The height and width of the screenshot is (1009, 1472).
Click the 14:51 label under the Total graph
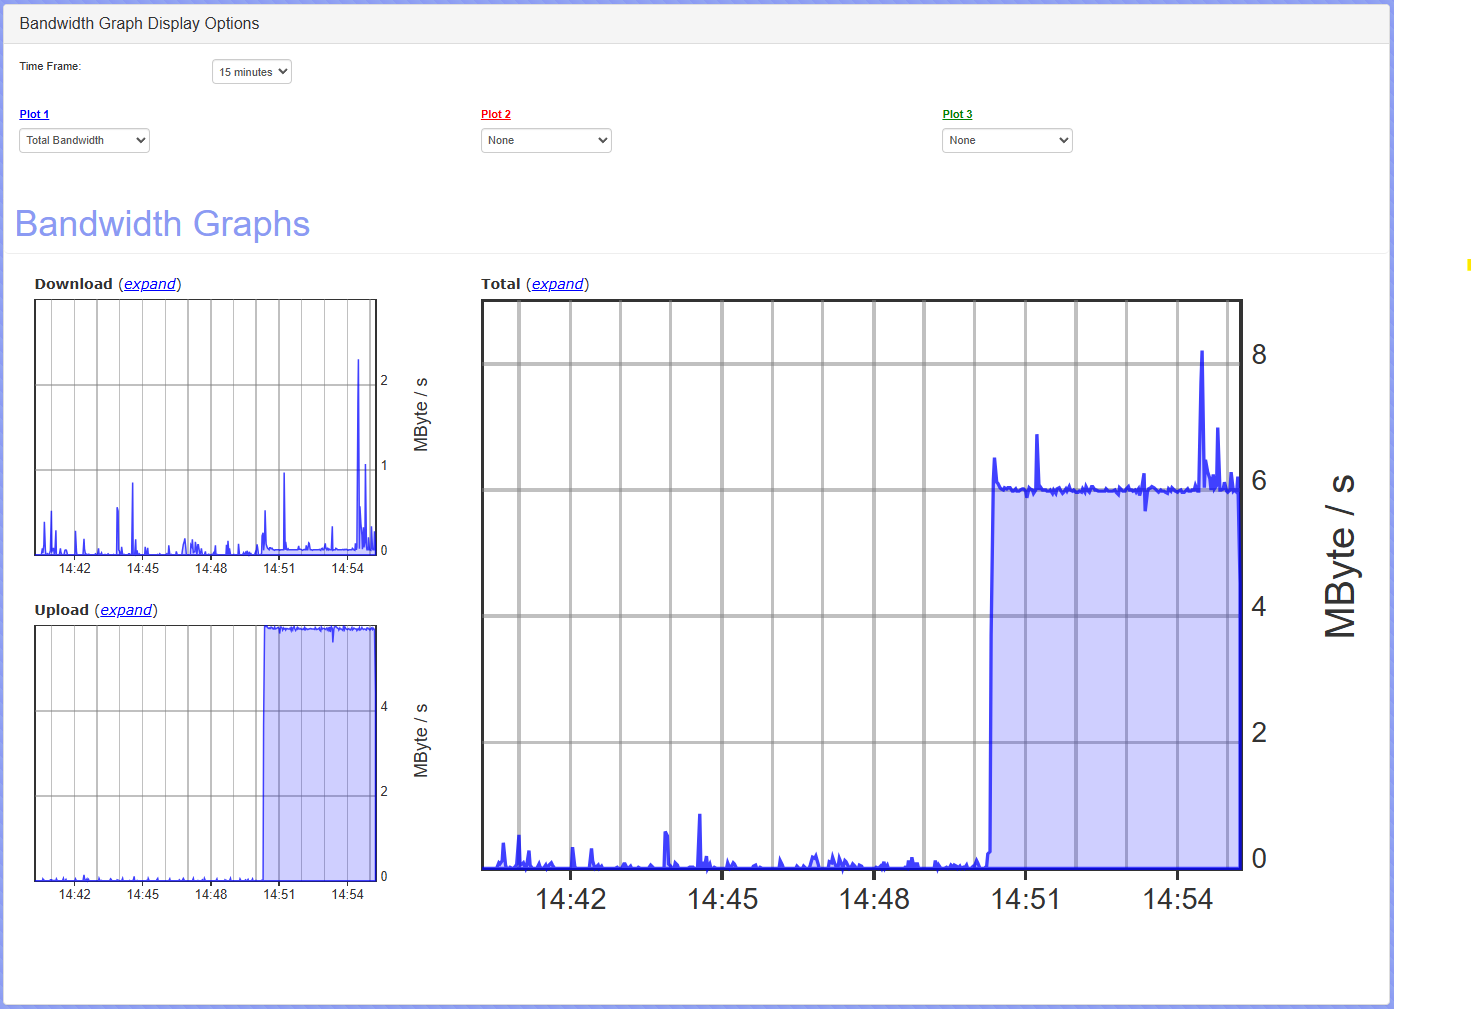[1025, 899]
